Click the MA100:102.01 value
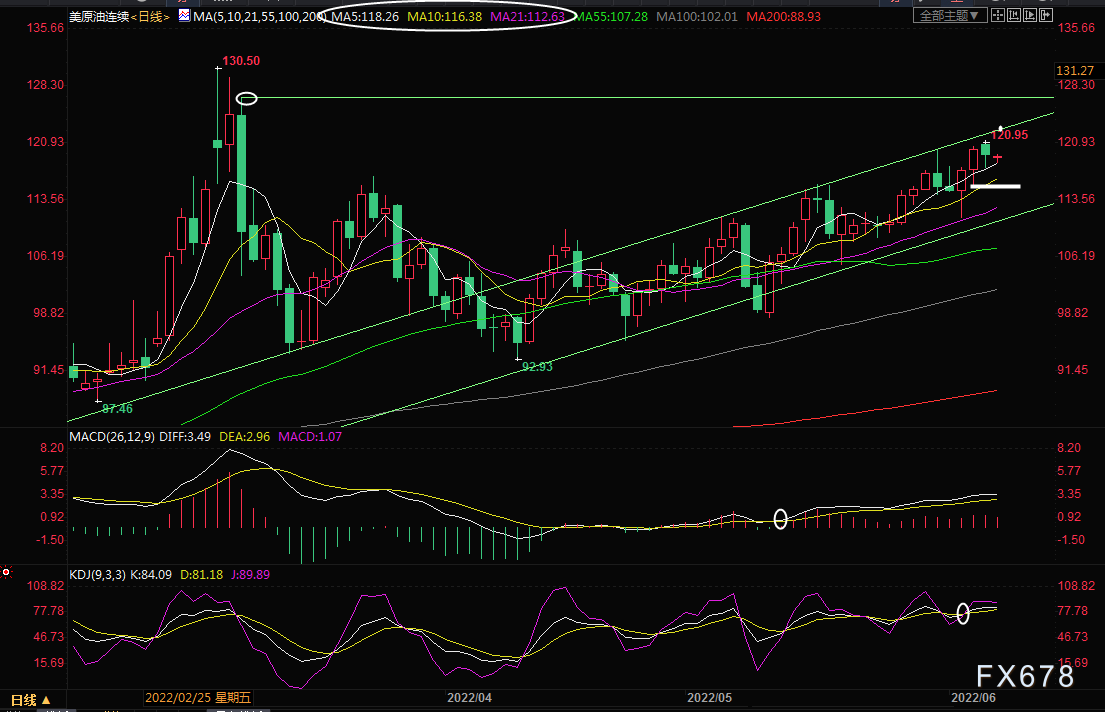 point(697,16)
